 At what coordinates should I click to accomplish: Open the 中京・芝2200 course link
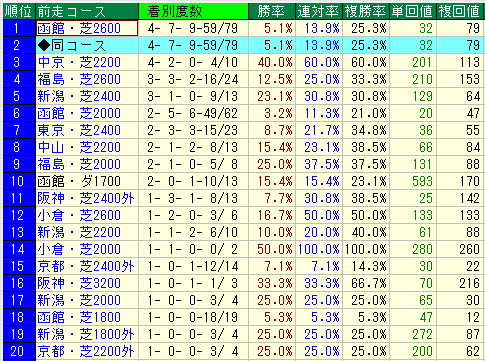(x=79, y=62)
